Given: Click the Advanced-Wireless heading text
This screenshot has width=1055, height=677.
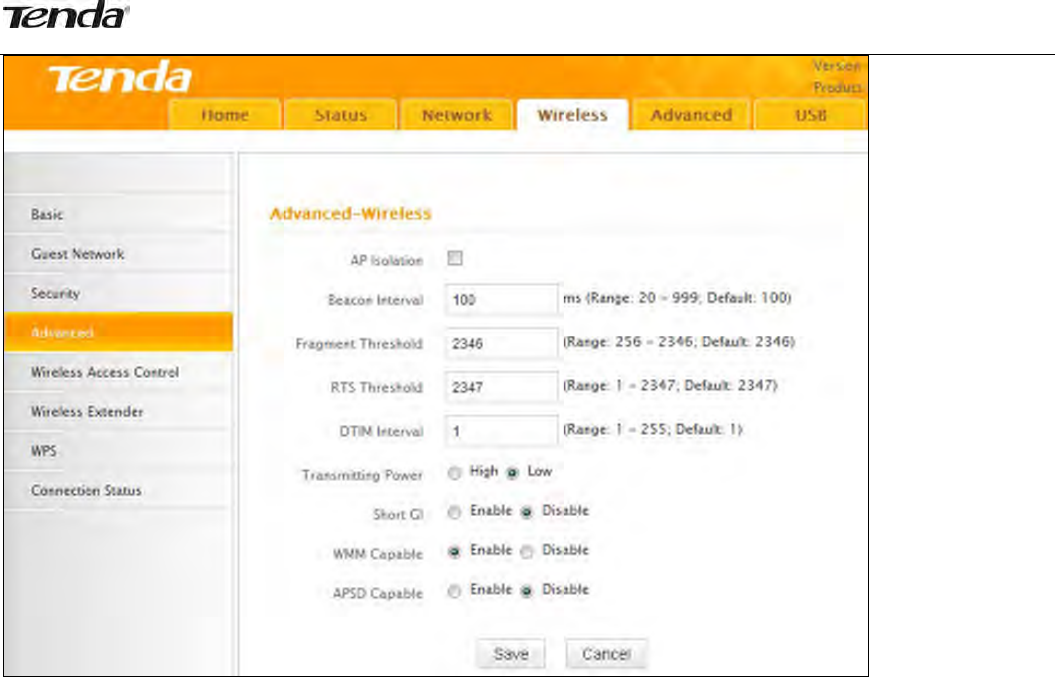Looking at the screenshot, I should pos(350,214).
